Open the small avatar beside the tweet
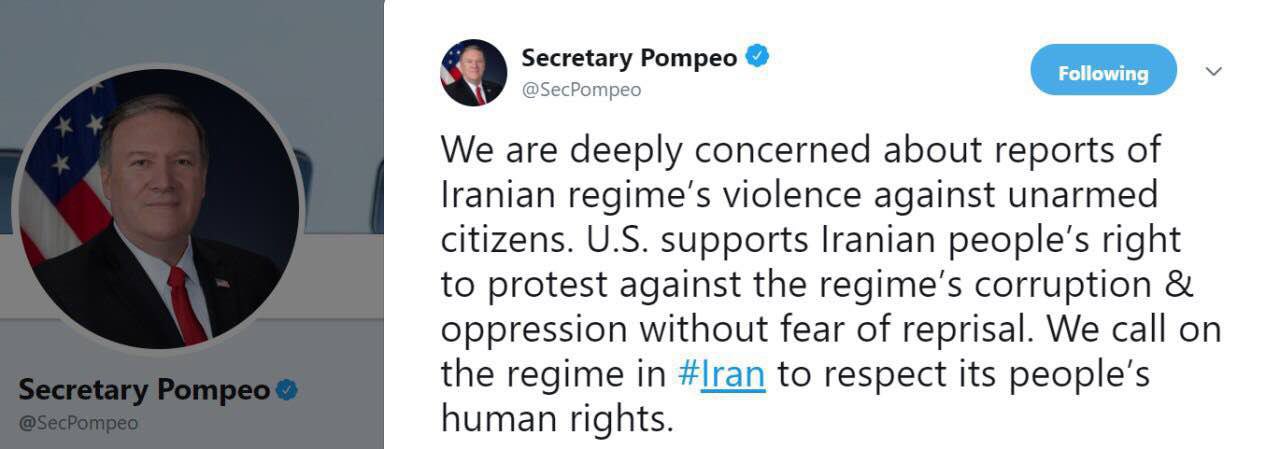1280x449 pixels. coord(472,73)
